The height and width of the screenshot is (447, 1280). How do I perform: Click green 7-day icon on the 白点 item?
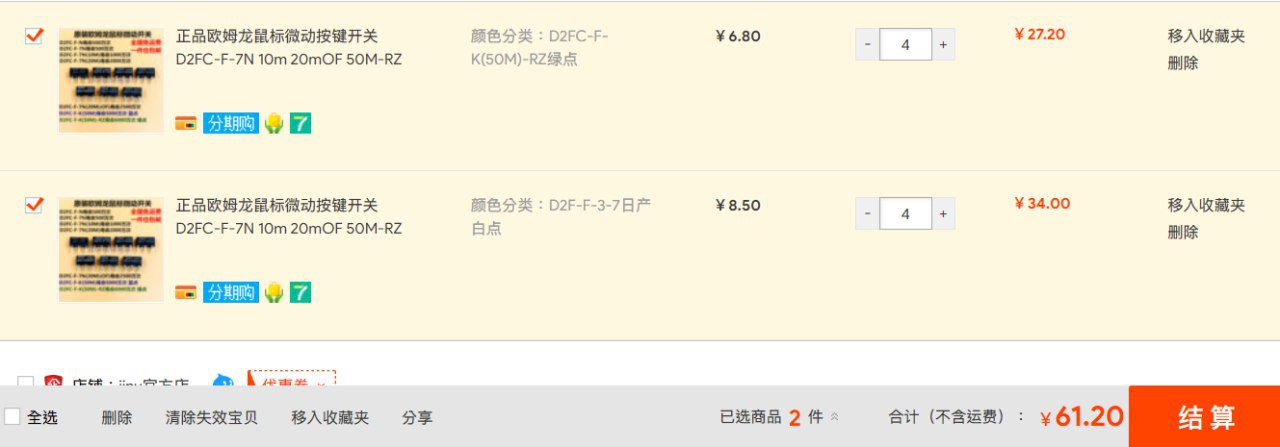(x=300, y=292)
